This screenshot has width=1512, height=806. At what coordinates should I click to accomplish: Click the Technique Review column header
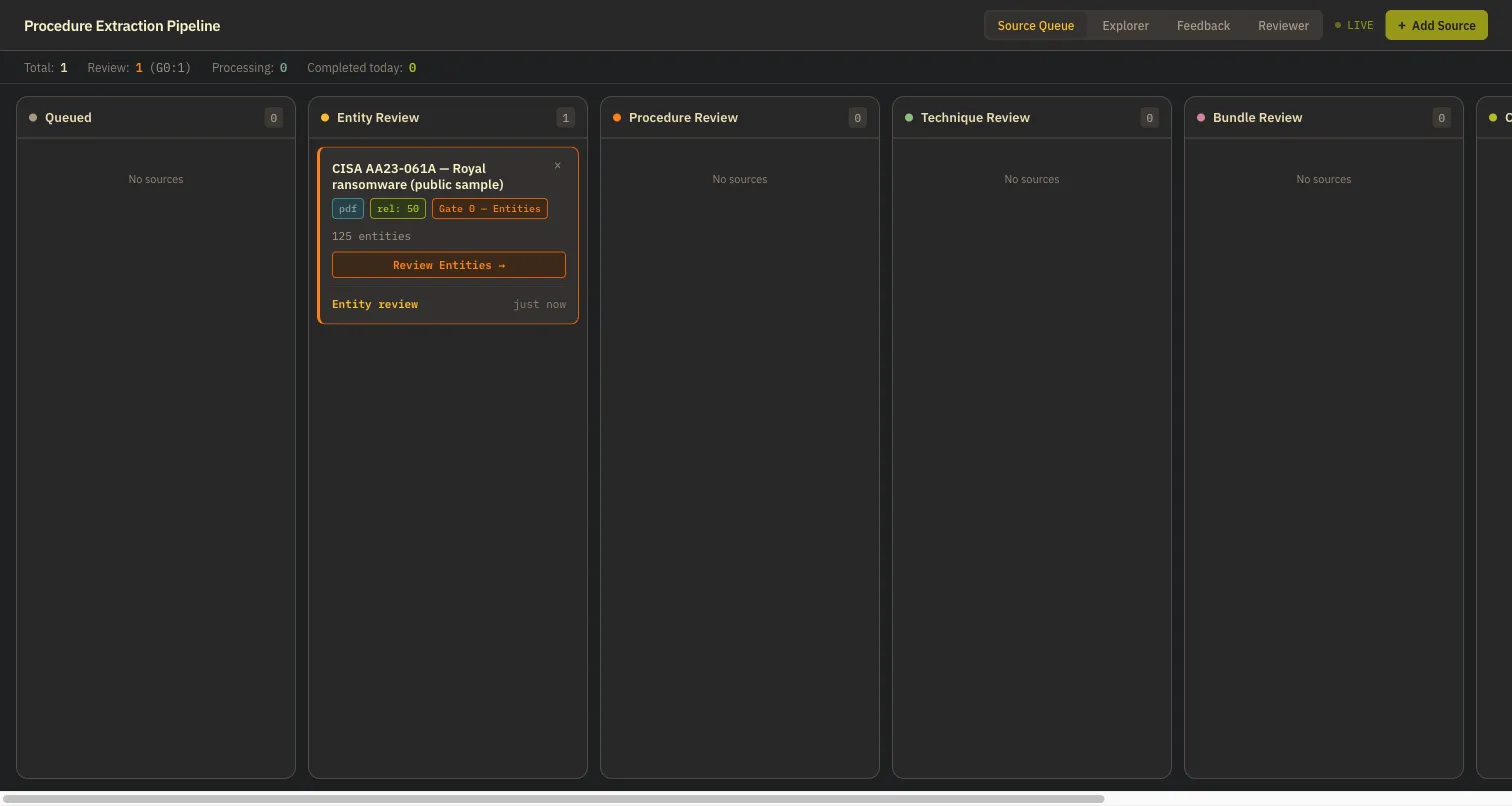(1032, 118)
